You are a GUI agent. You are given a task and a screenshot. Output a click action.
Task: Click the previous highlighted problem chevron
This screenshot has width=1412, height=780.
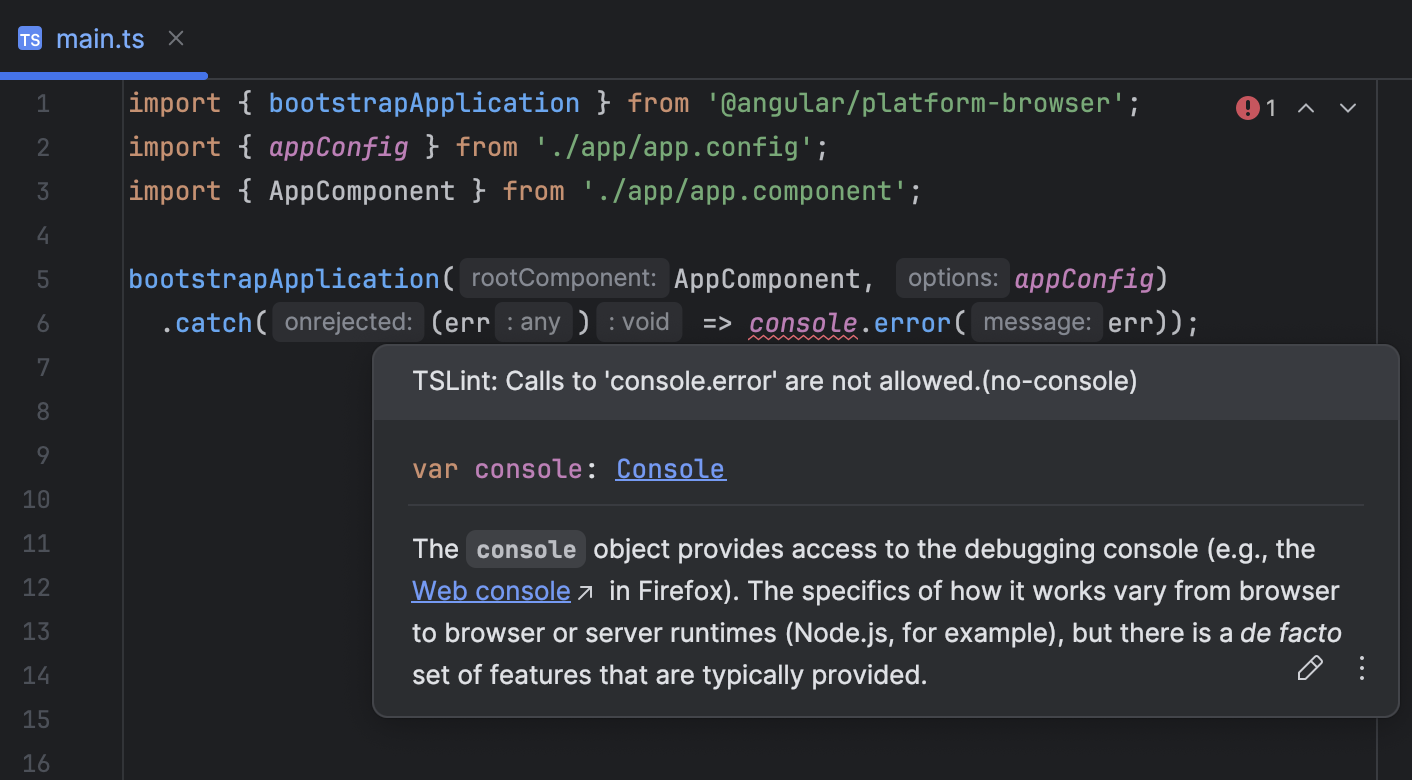pyautogui.click(x=1306, y=107)
